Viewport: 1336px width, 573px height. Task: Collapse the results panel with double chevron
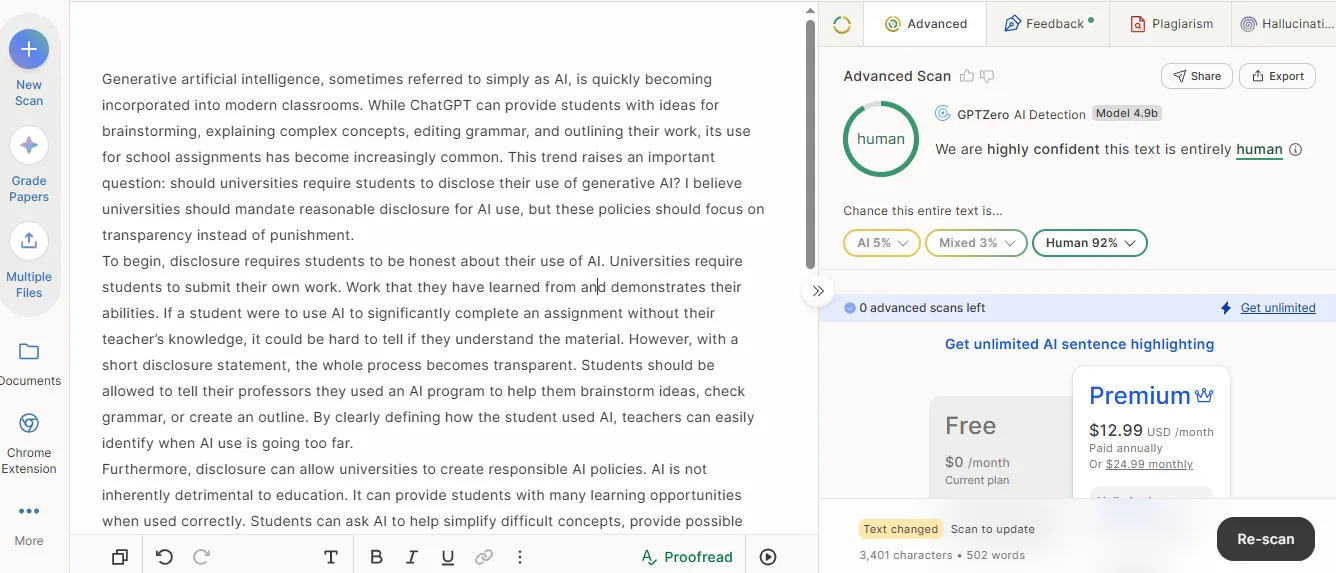pos(818,290)
